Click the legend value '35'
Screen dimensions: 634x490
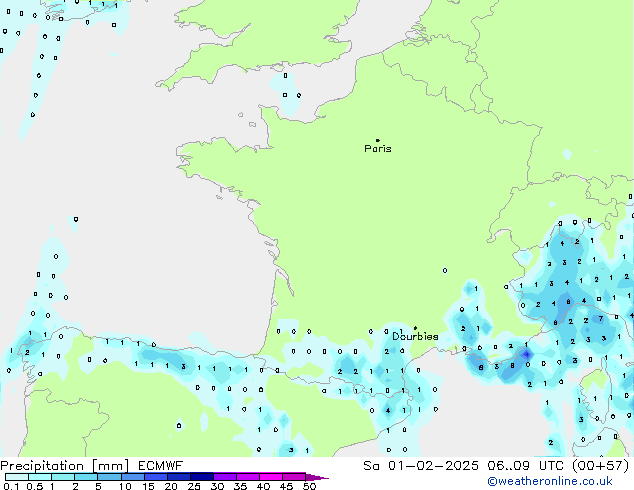240,486
